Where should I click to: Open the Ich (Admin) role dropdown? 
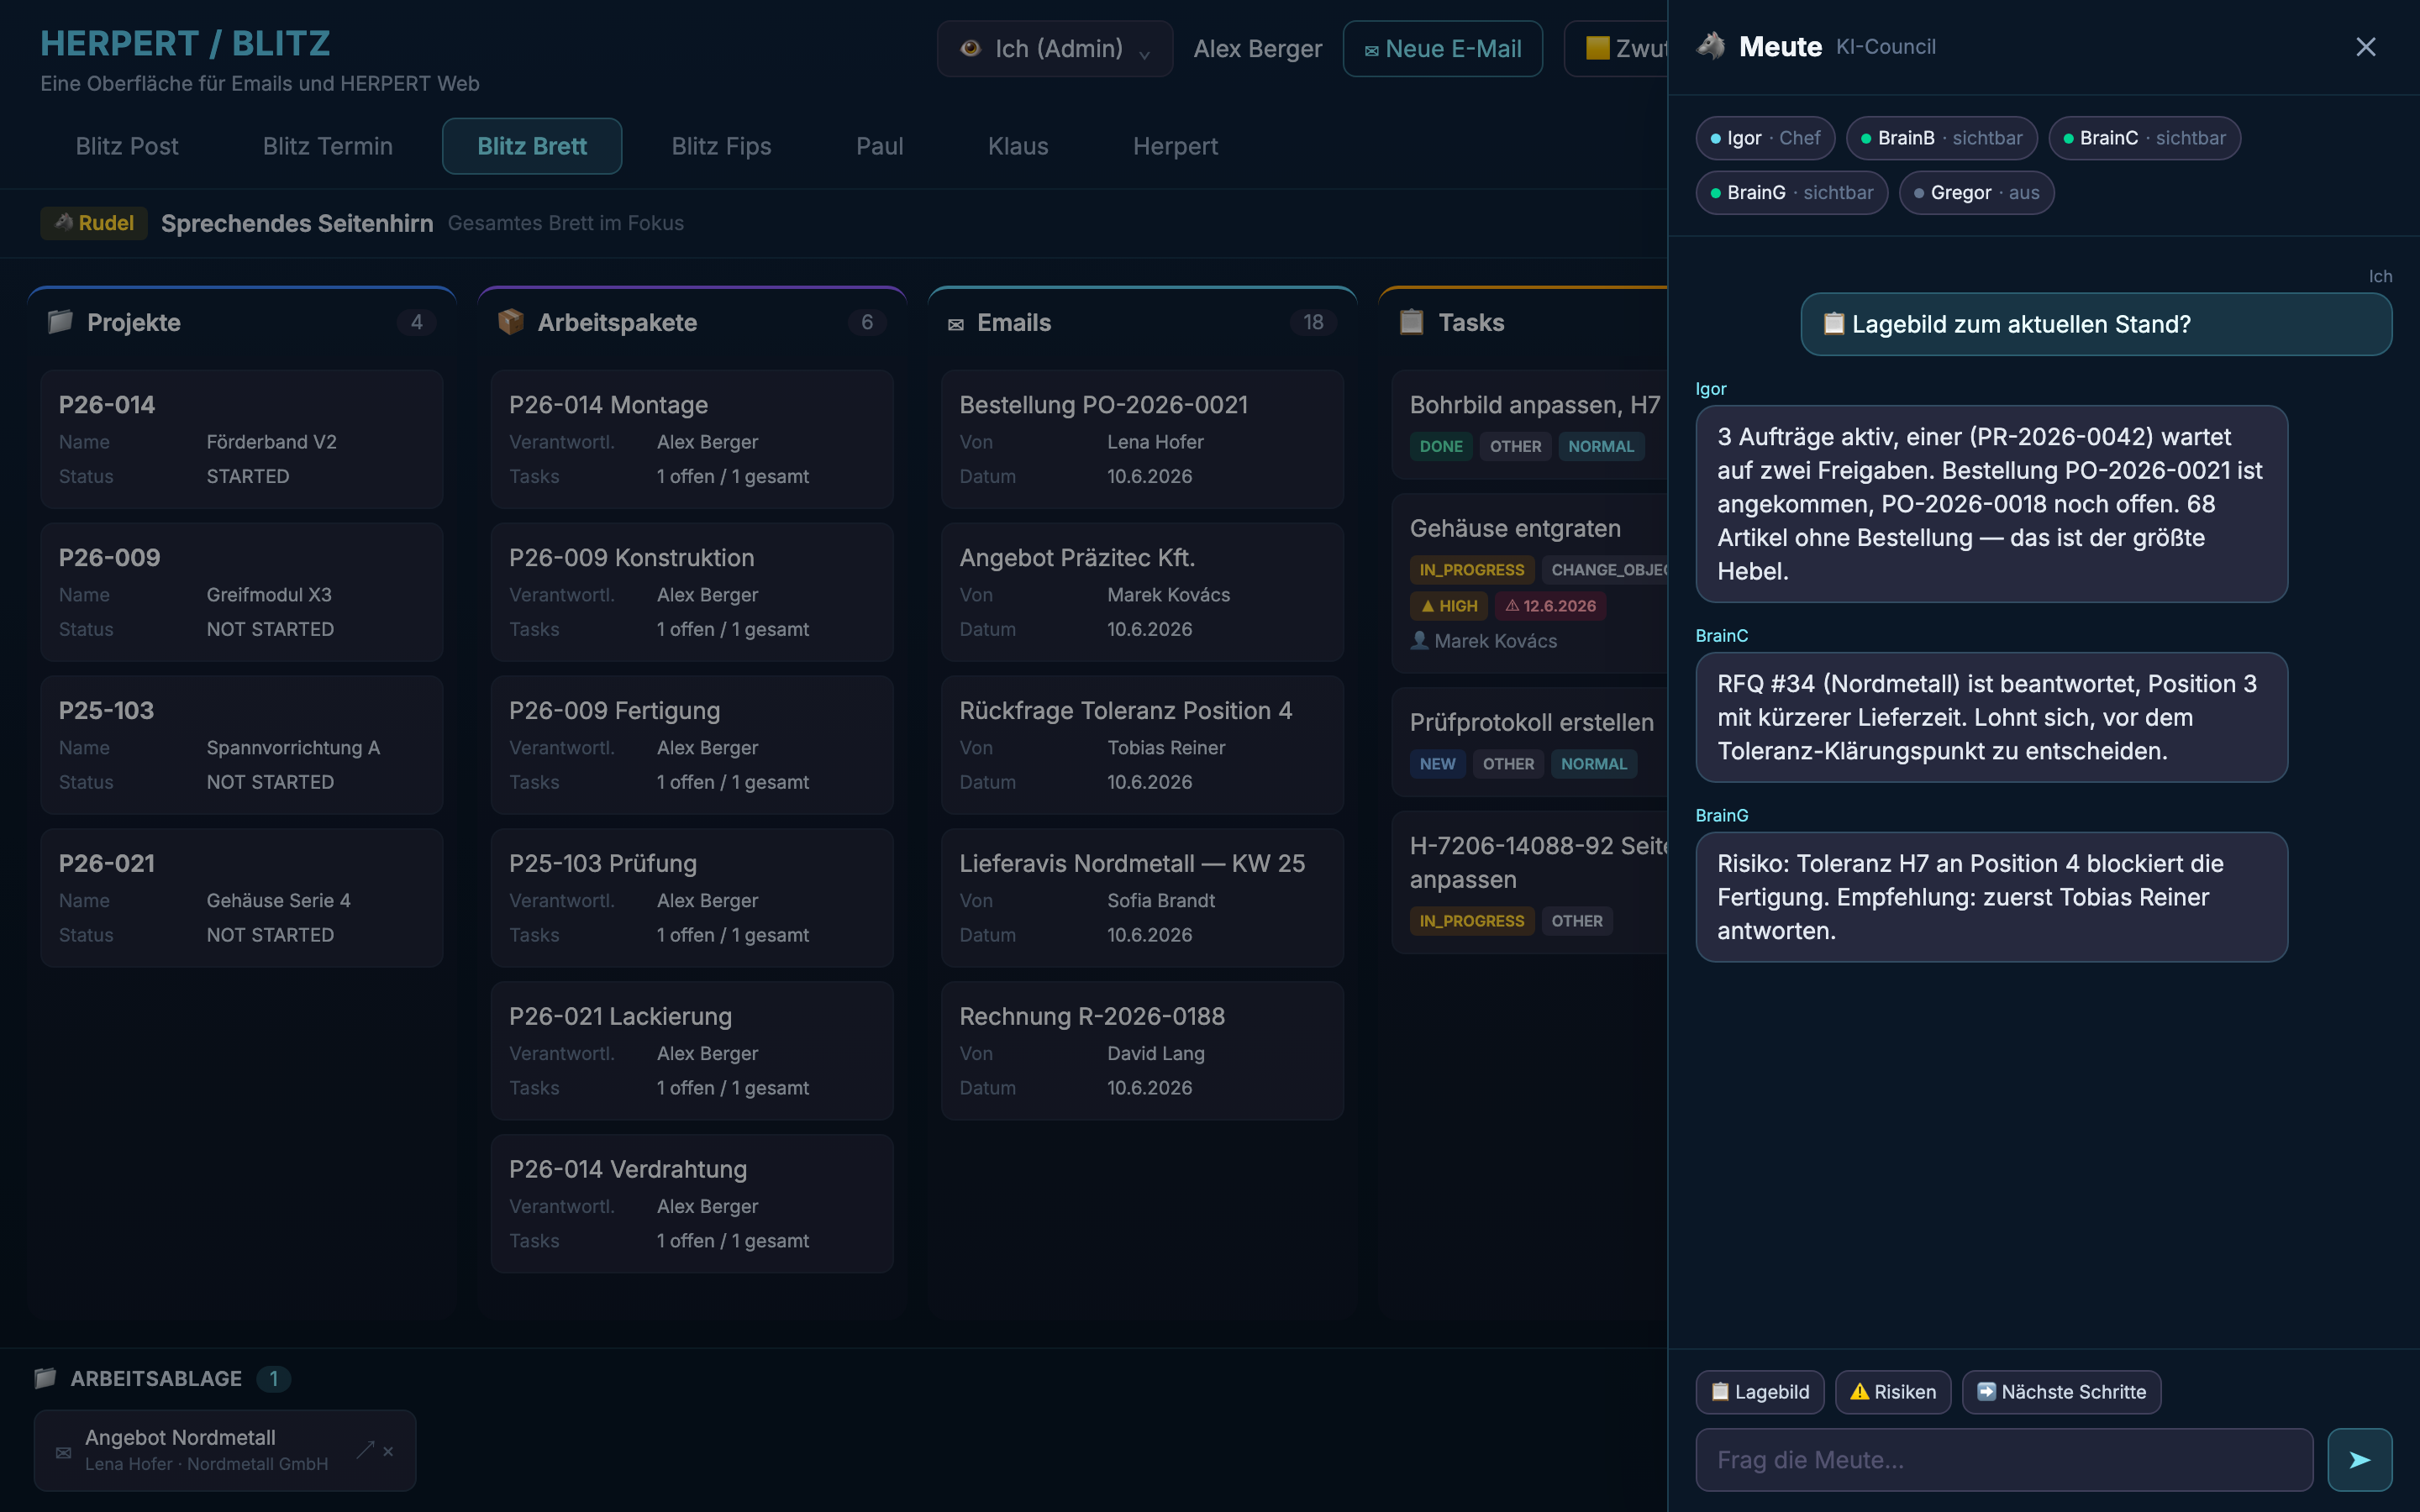(x=1055, y=48)
